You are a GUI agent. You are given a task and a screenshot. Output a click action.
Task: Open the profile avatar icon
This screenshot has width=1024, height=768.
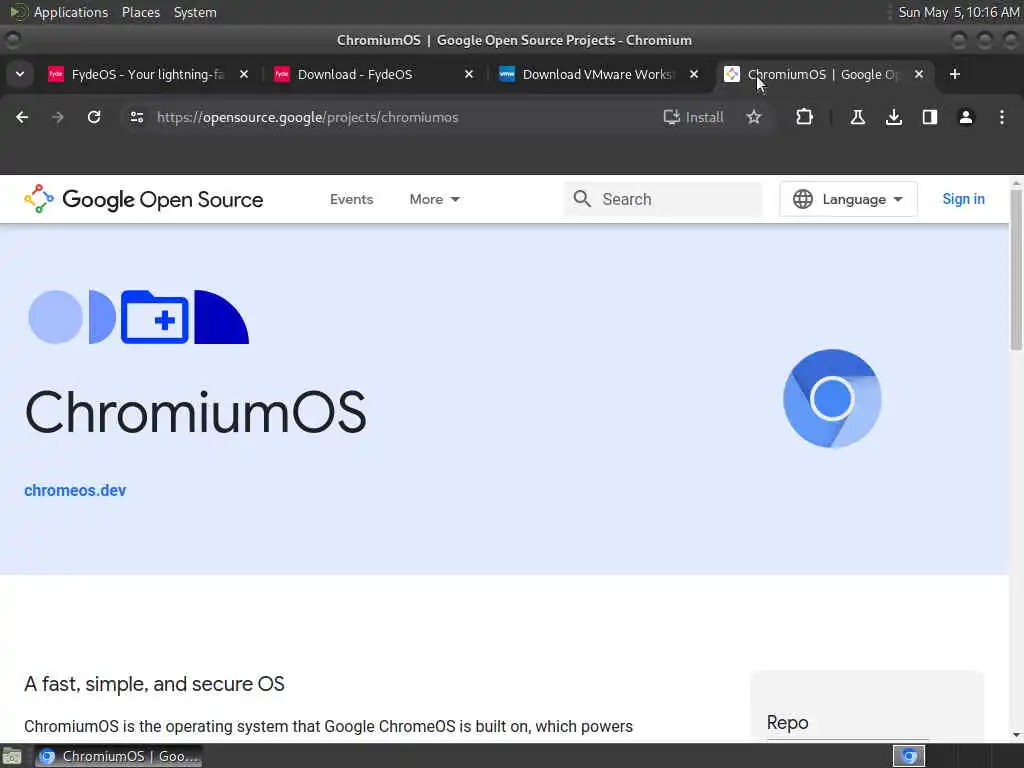(965, 118)
